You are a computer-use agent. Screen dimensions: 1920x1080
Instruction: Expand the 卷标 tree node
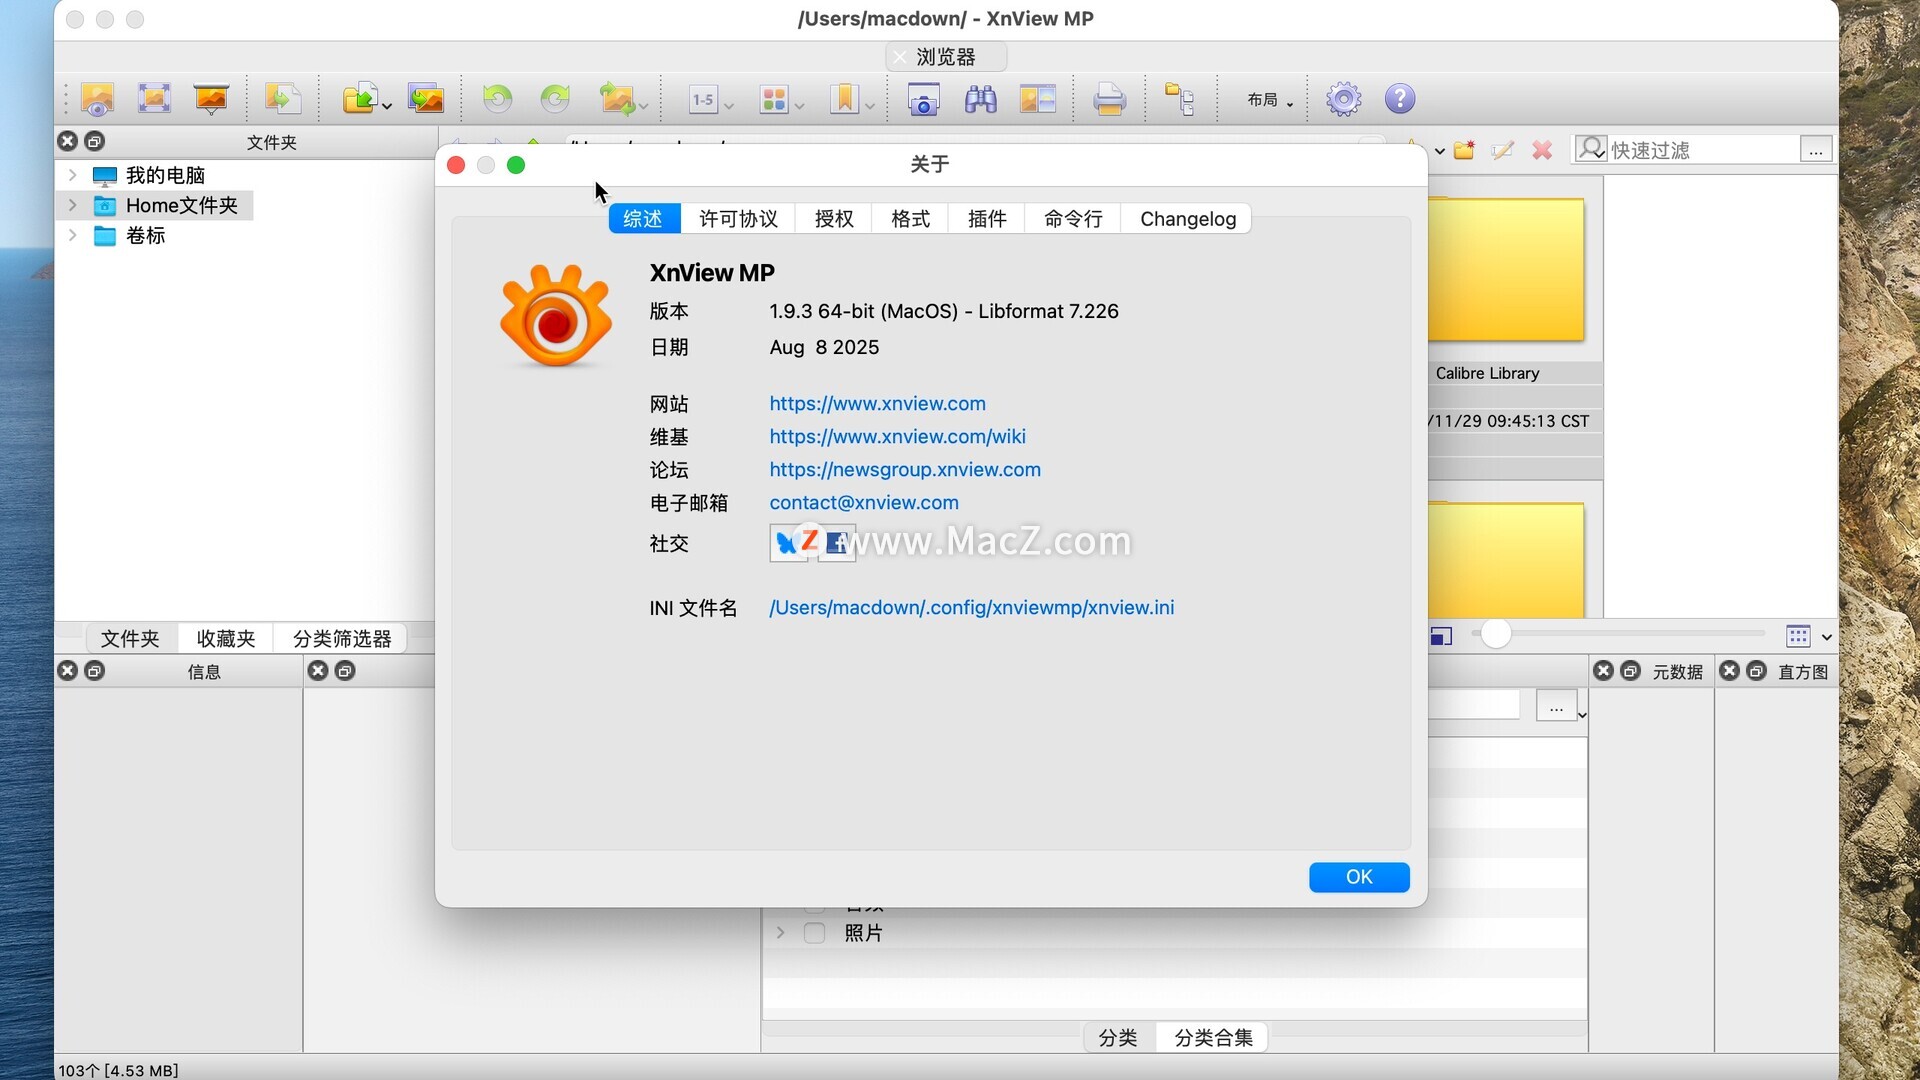tap(72, 235)
